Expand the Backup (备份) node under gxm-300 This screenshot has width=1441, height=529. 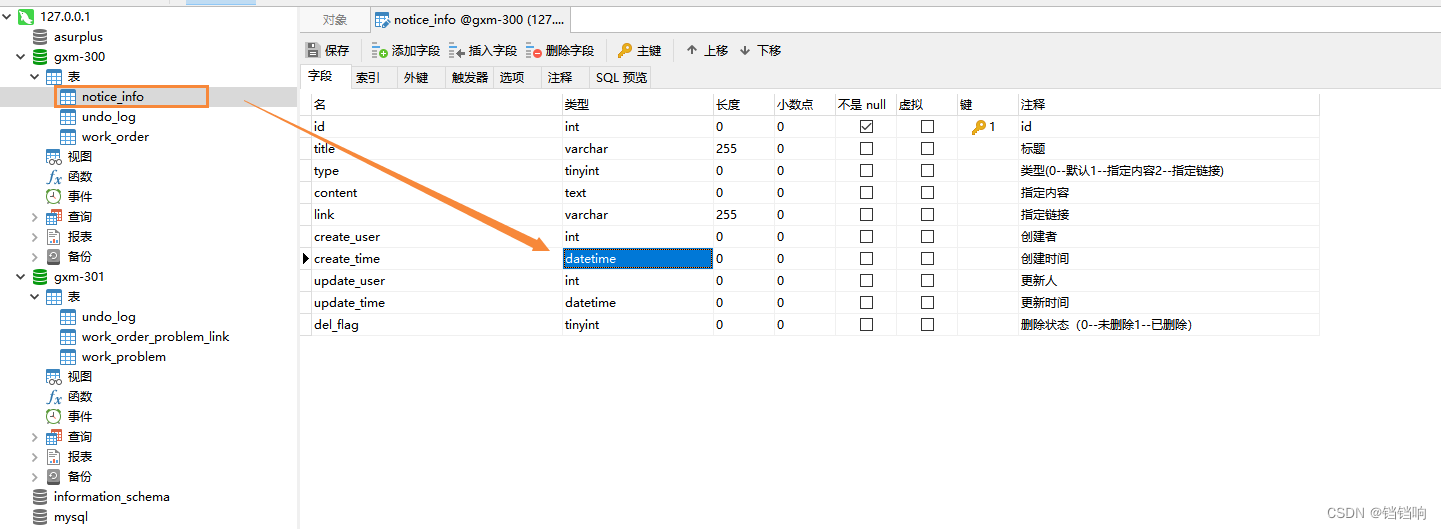click(x=35, y=257)
